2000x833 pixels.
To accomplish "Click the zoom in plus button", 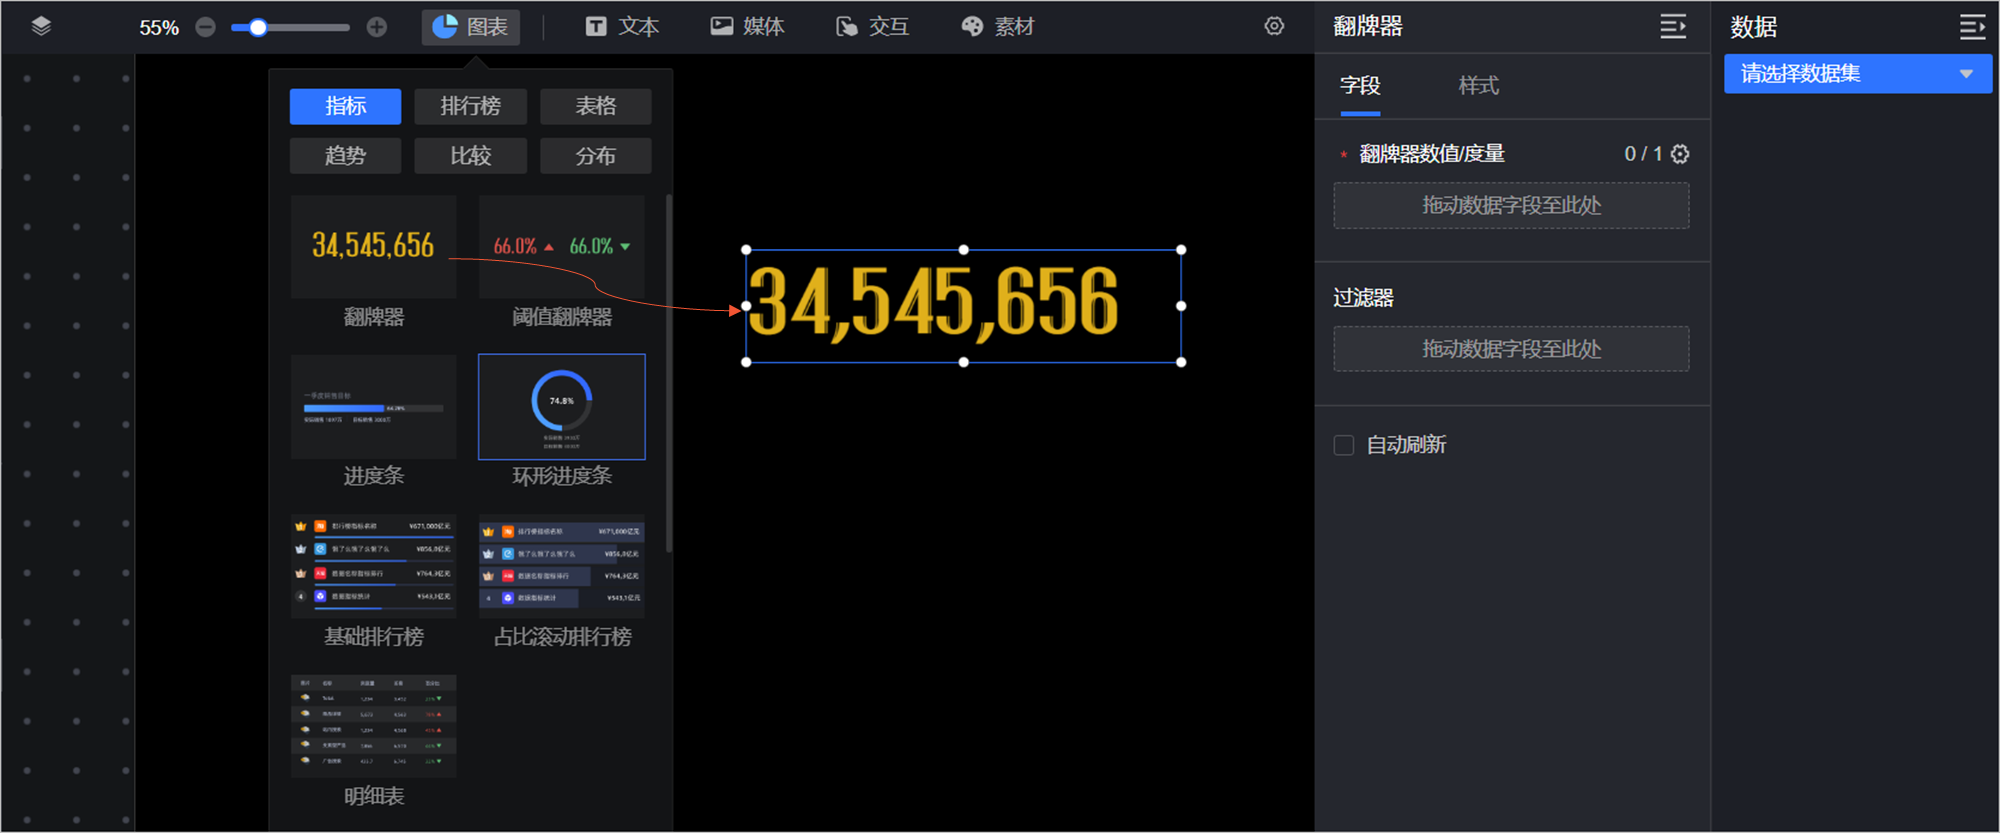I will pos(377,27).
